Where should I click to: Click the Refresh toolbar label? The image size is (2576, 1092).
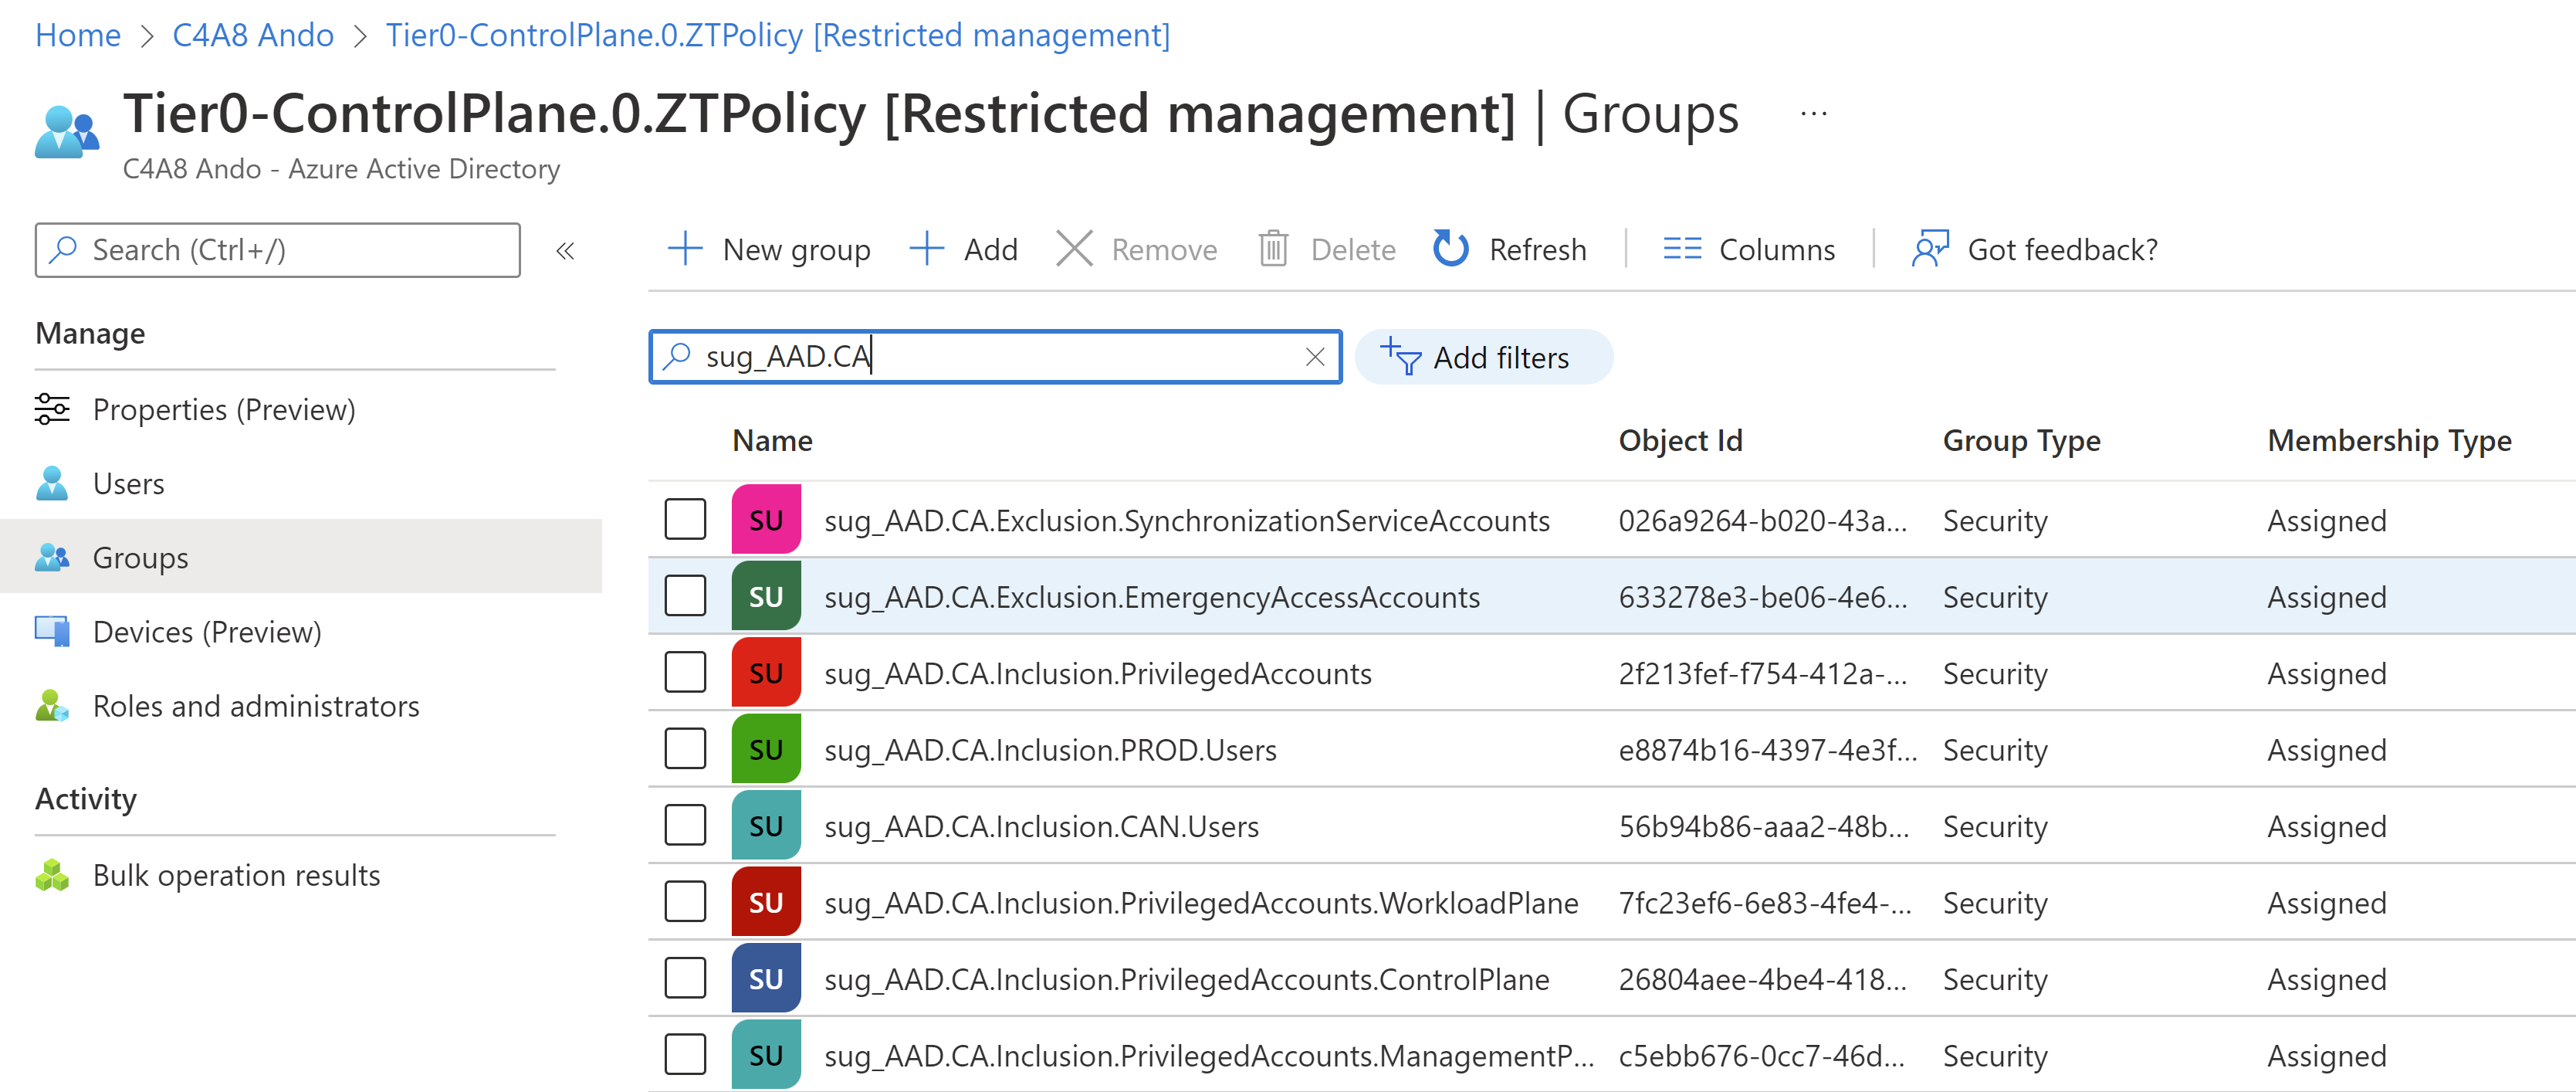[x=1537, y=249]
